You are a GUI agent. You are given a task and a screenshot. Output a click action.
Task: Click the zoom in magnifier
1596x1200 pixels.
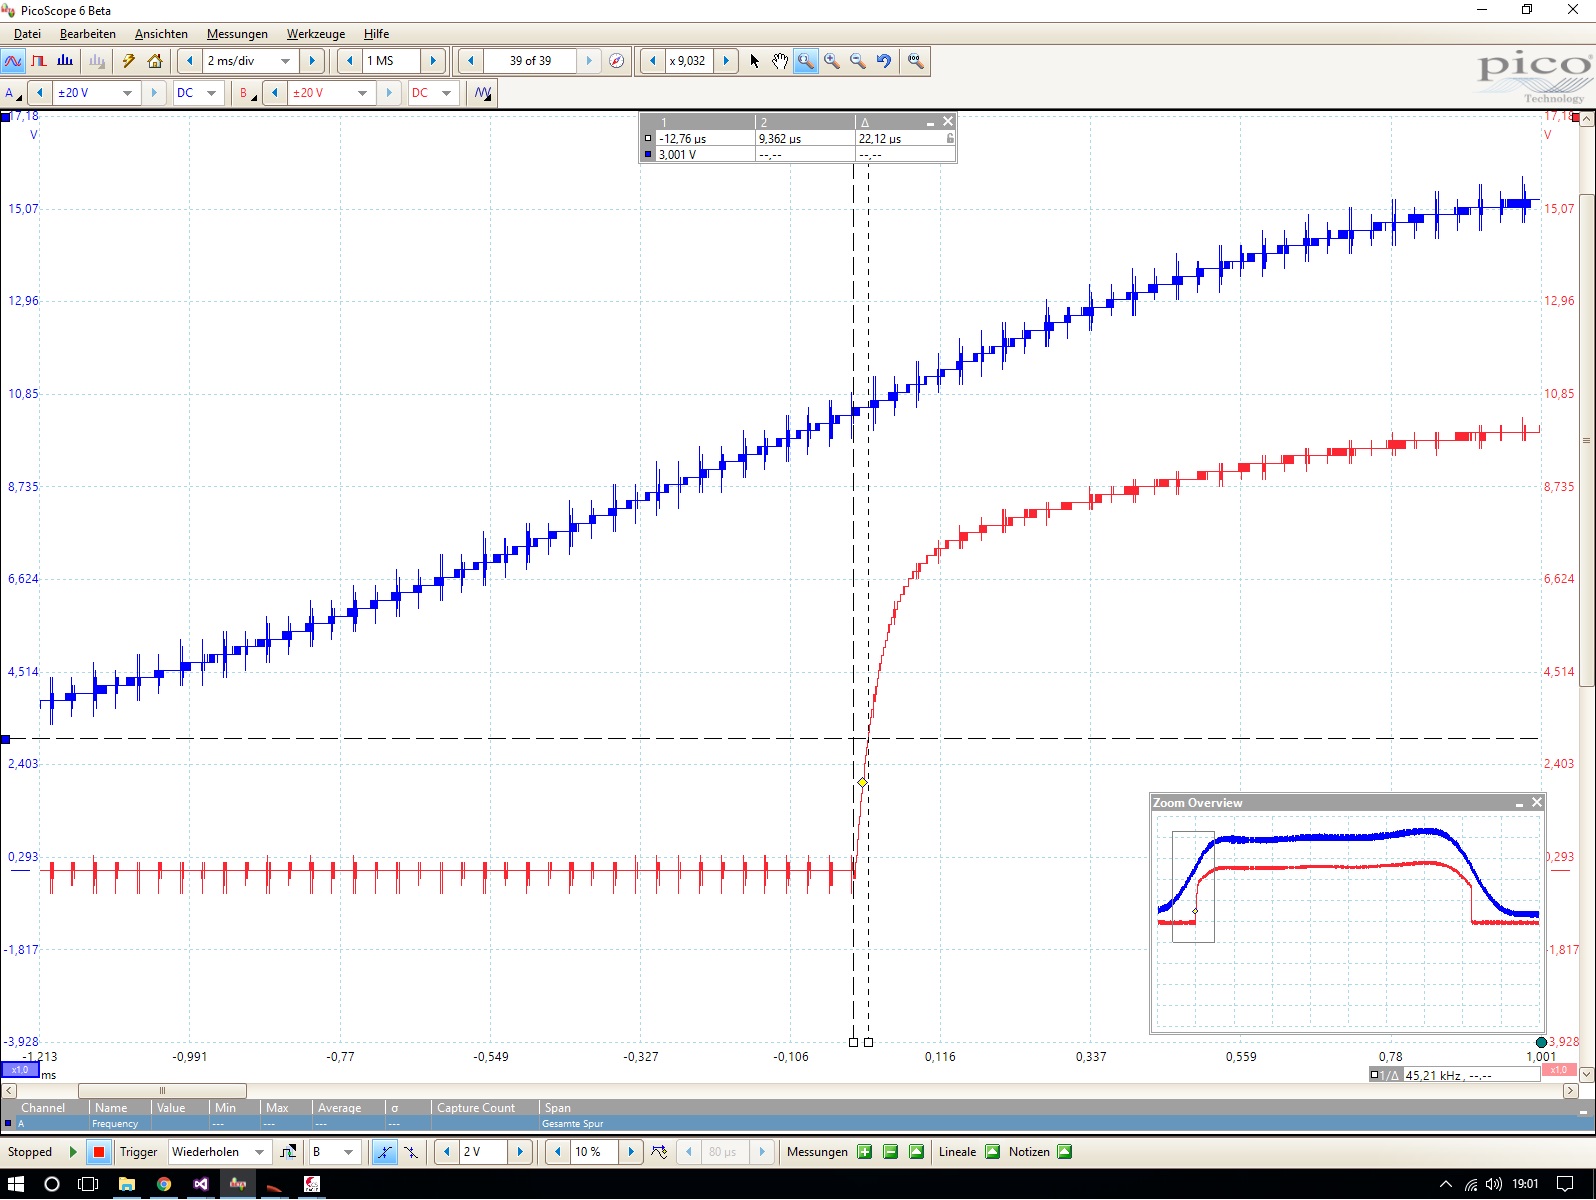[x=832, y=61]
